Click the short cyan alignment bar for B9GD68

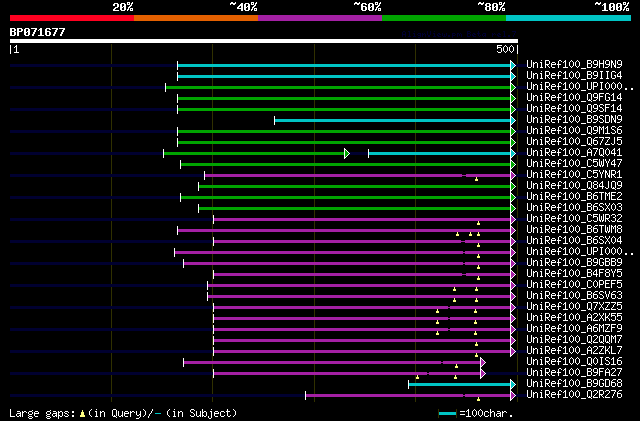pyautogui.click(x=459, y=385)
